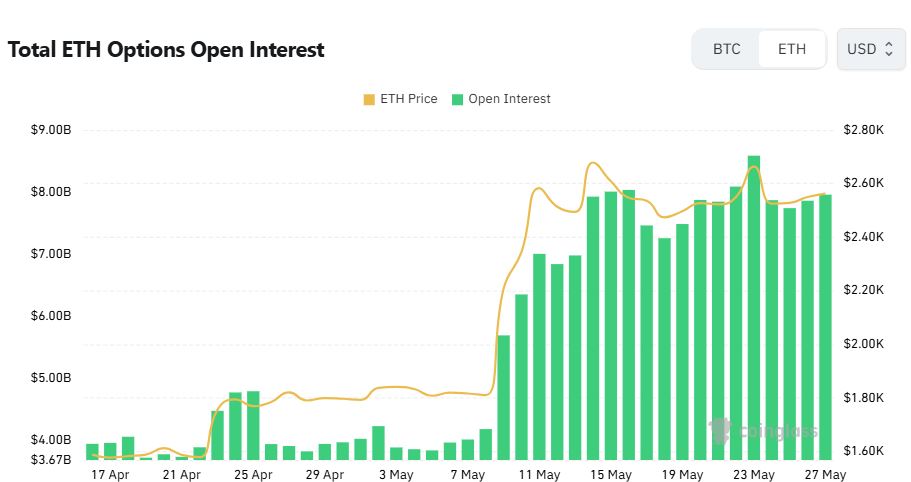911x482 pixels.
Task: Select the bar above 11 May
Action: click(539, 357)
